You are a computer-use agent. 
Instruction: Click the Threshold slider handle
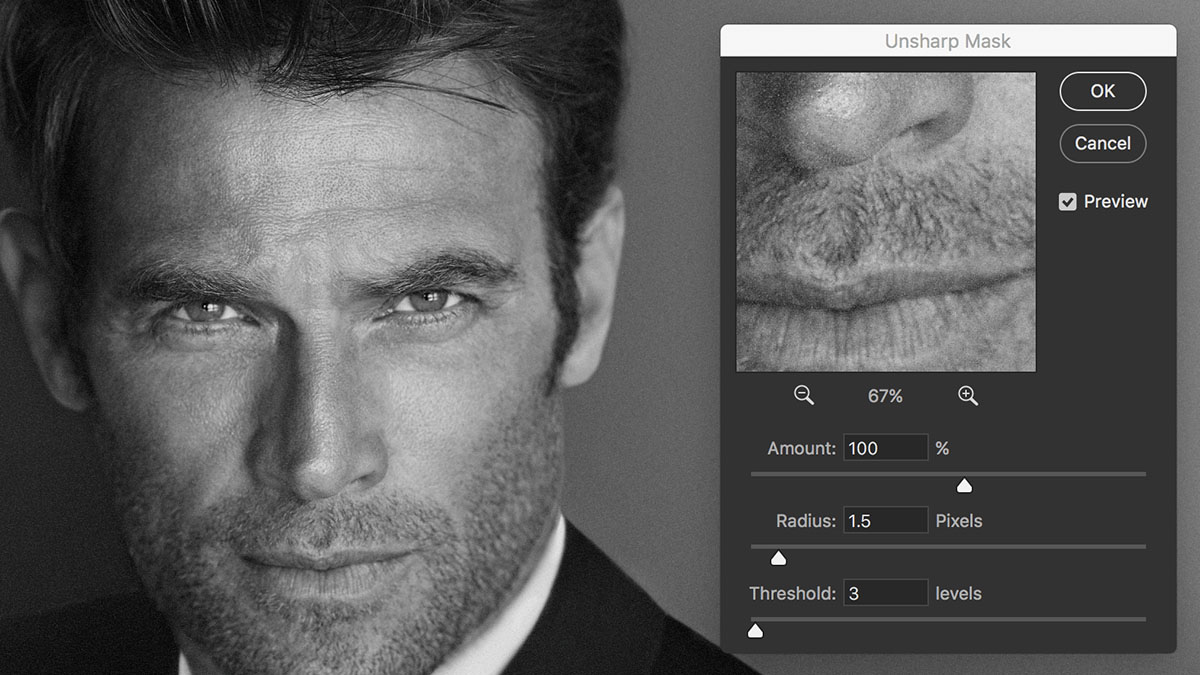[x=755, y=630]
